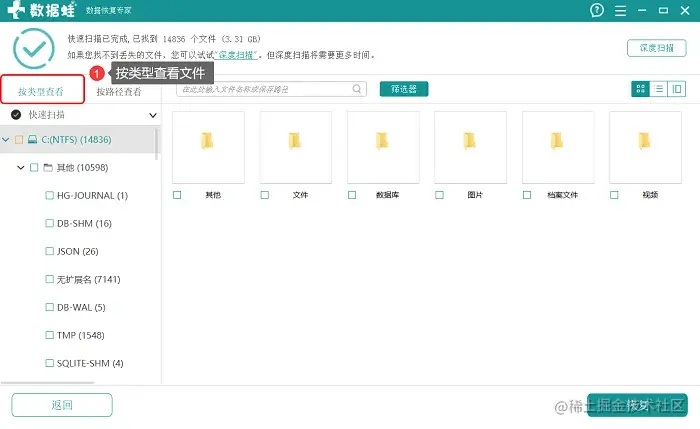Open the 筛选器 filter button

click(x=404, y=89)
